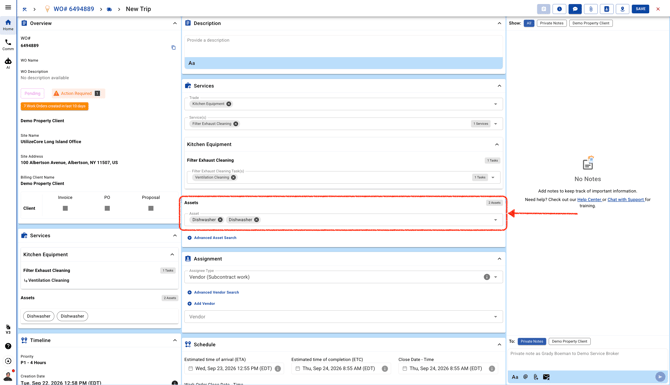
Task: Open the Service(s) dropdown
Action: point(496,123)
